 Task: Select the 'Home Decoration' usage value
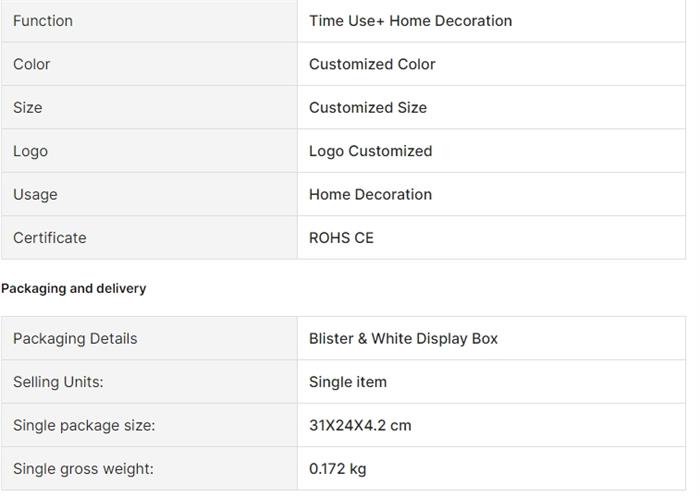370,195
